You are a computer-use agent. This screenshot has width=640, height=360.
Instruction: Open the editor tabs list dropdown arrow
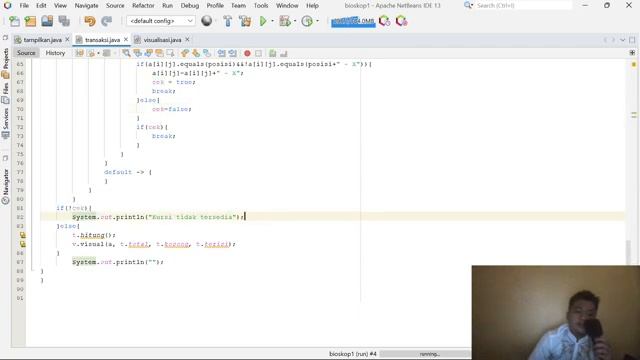(x=622, y=40)
